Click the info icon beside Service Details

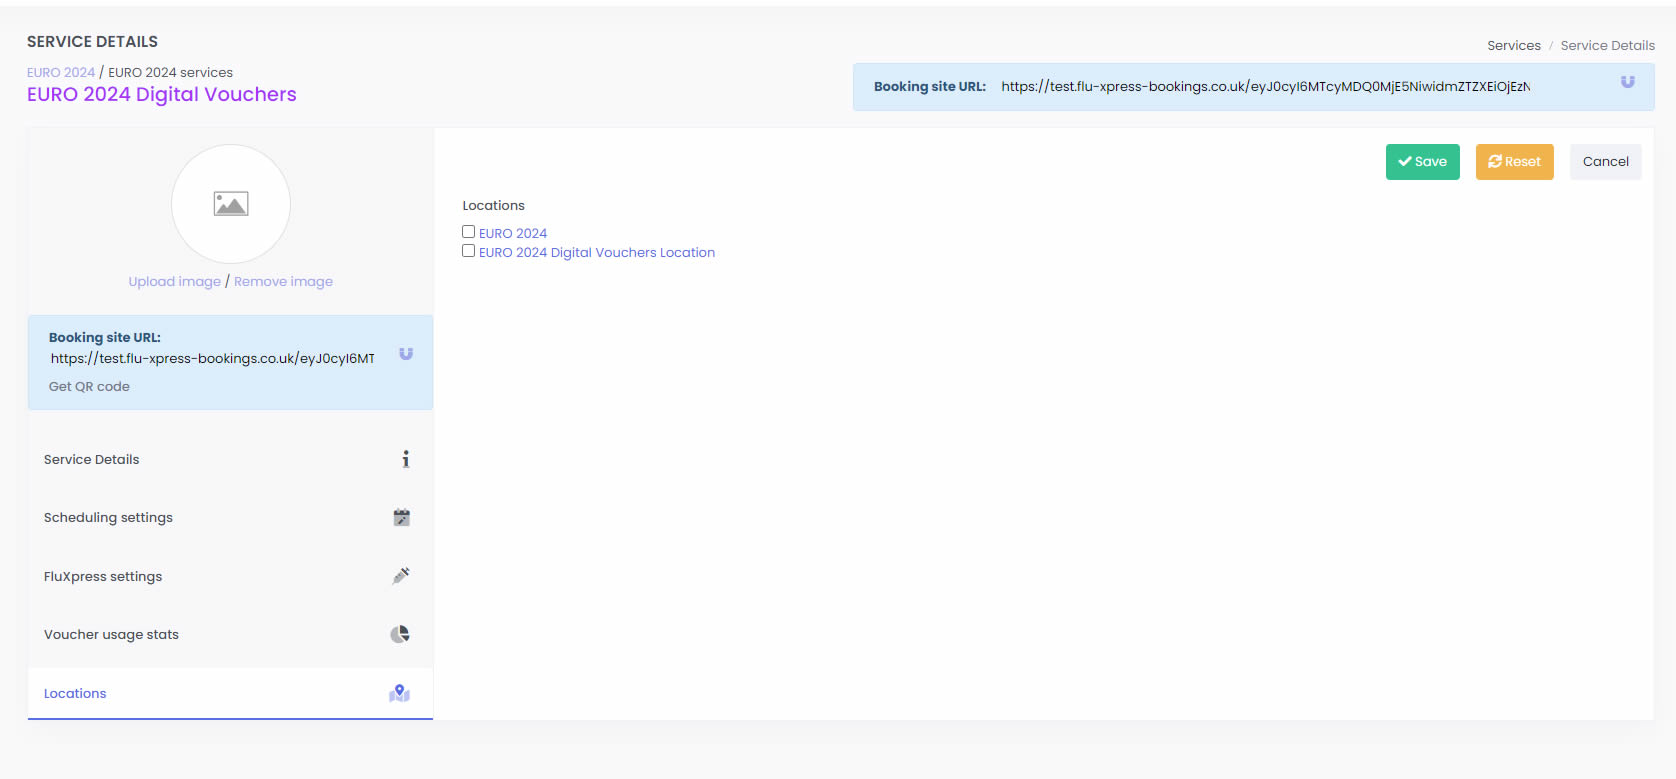pos(405,459)
